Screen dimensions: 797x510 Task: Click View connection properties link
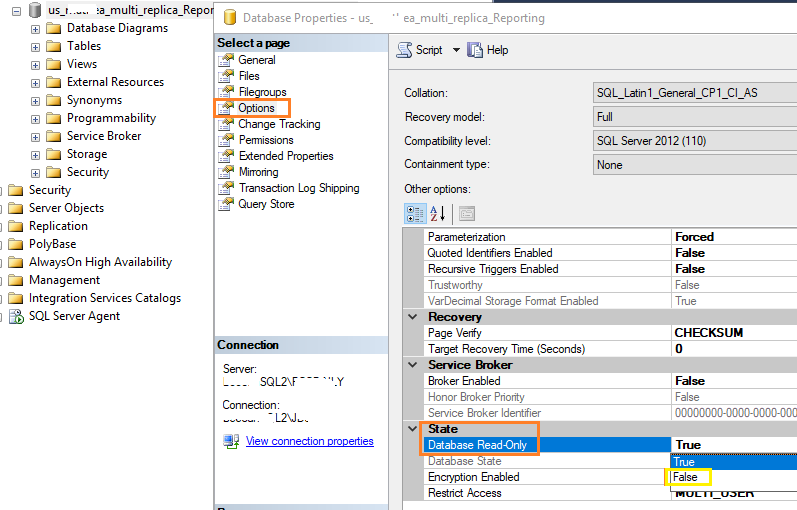(x=310, y=441)
